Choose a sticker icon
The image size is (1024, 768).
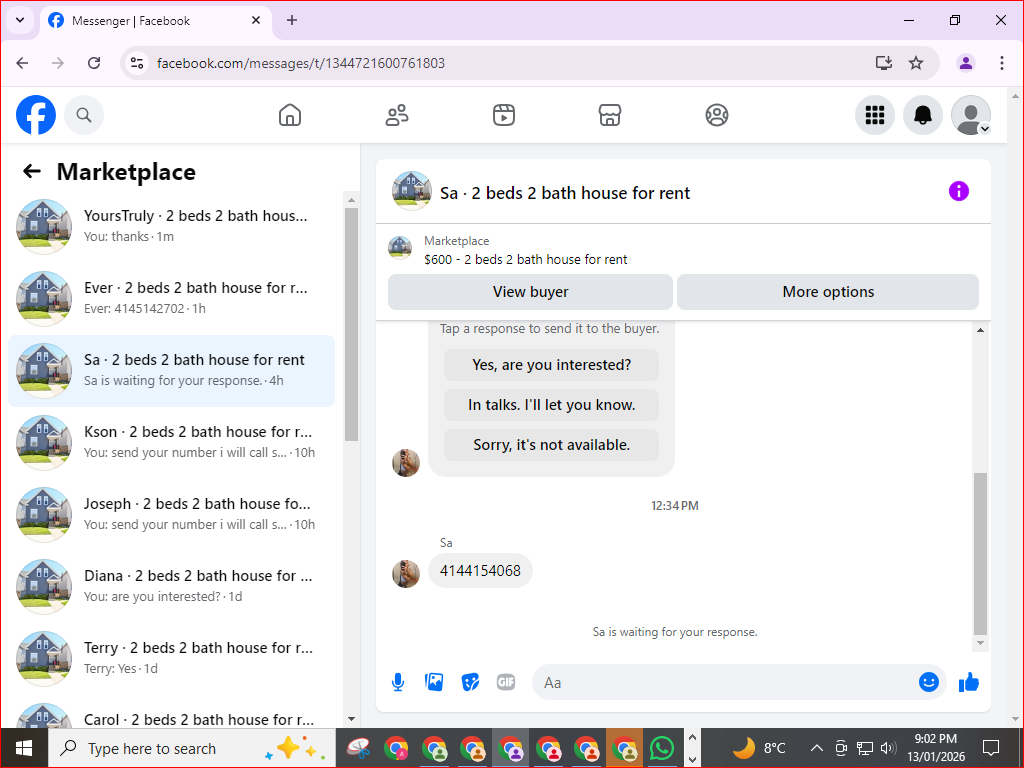pos(470,682)
